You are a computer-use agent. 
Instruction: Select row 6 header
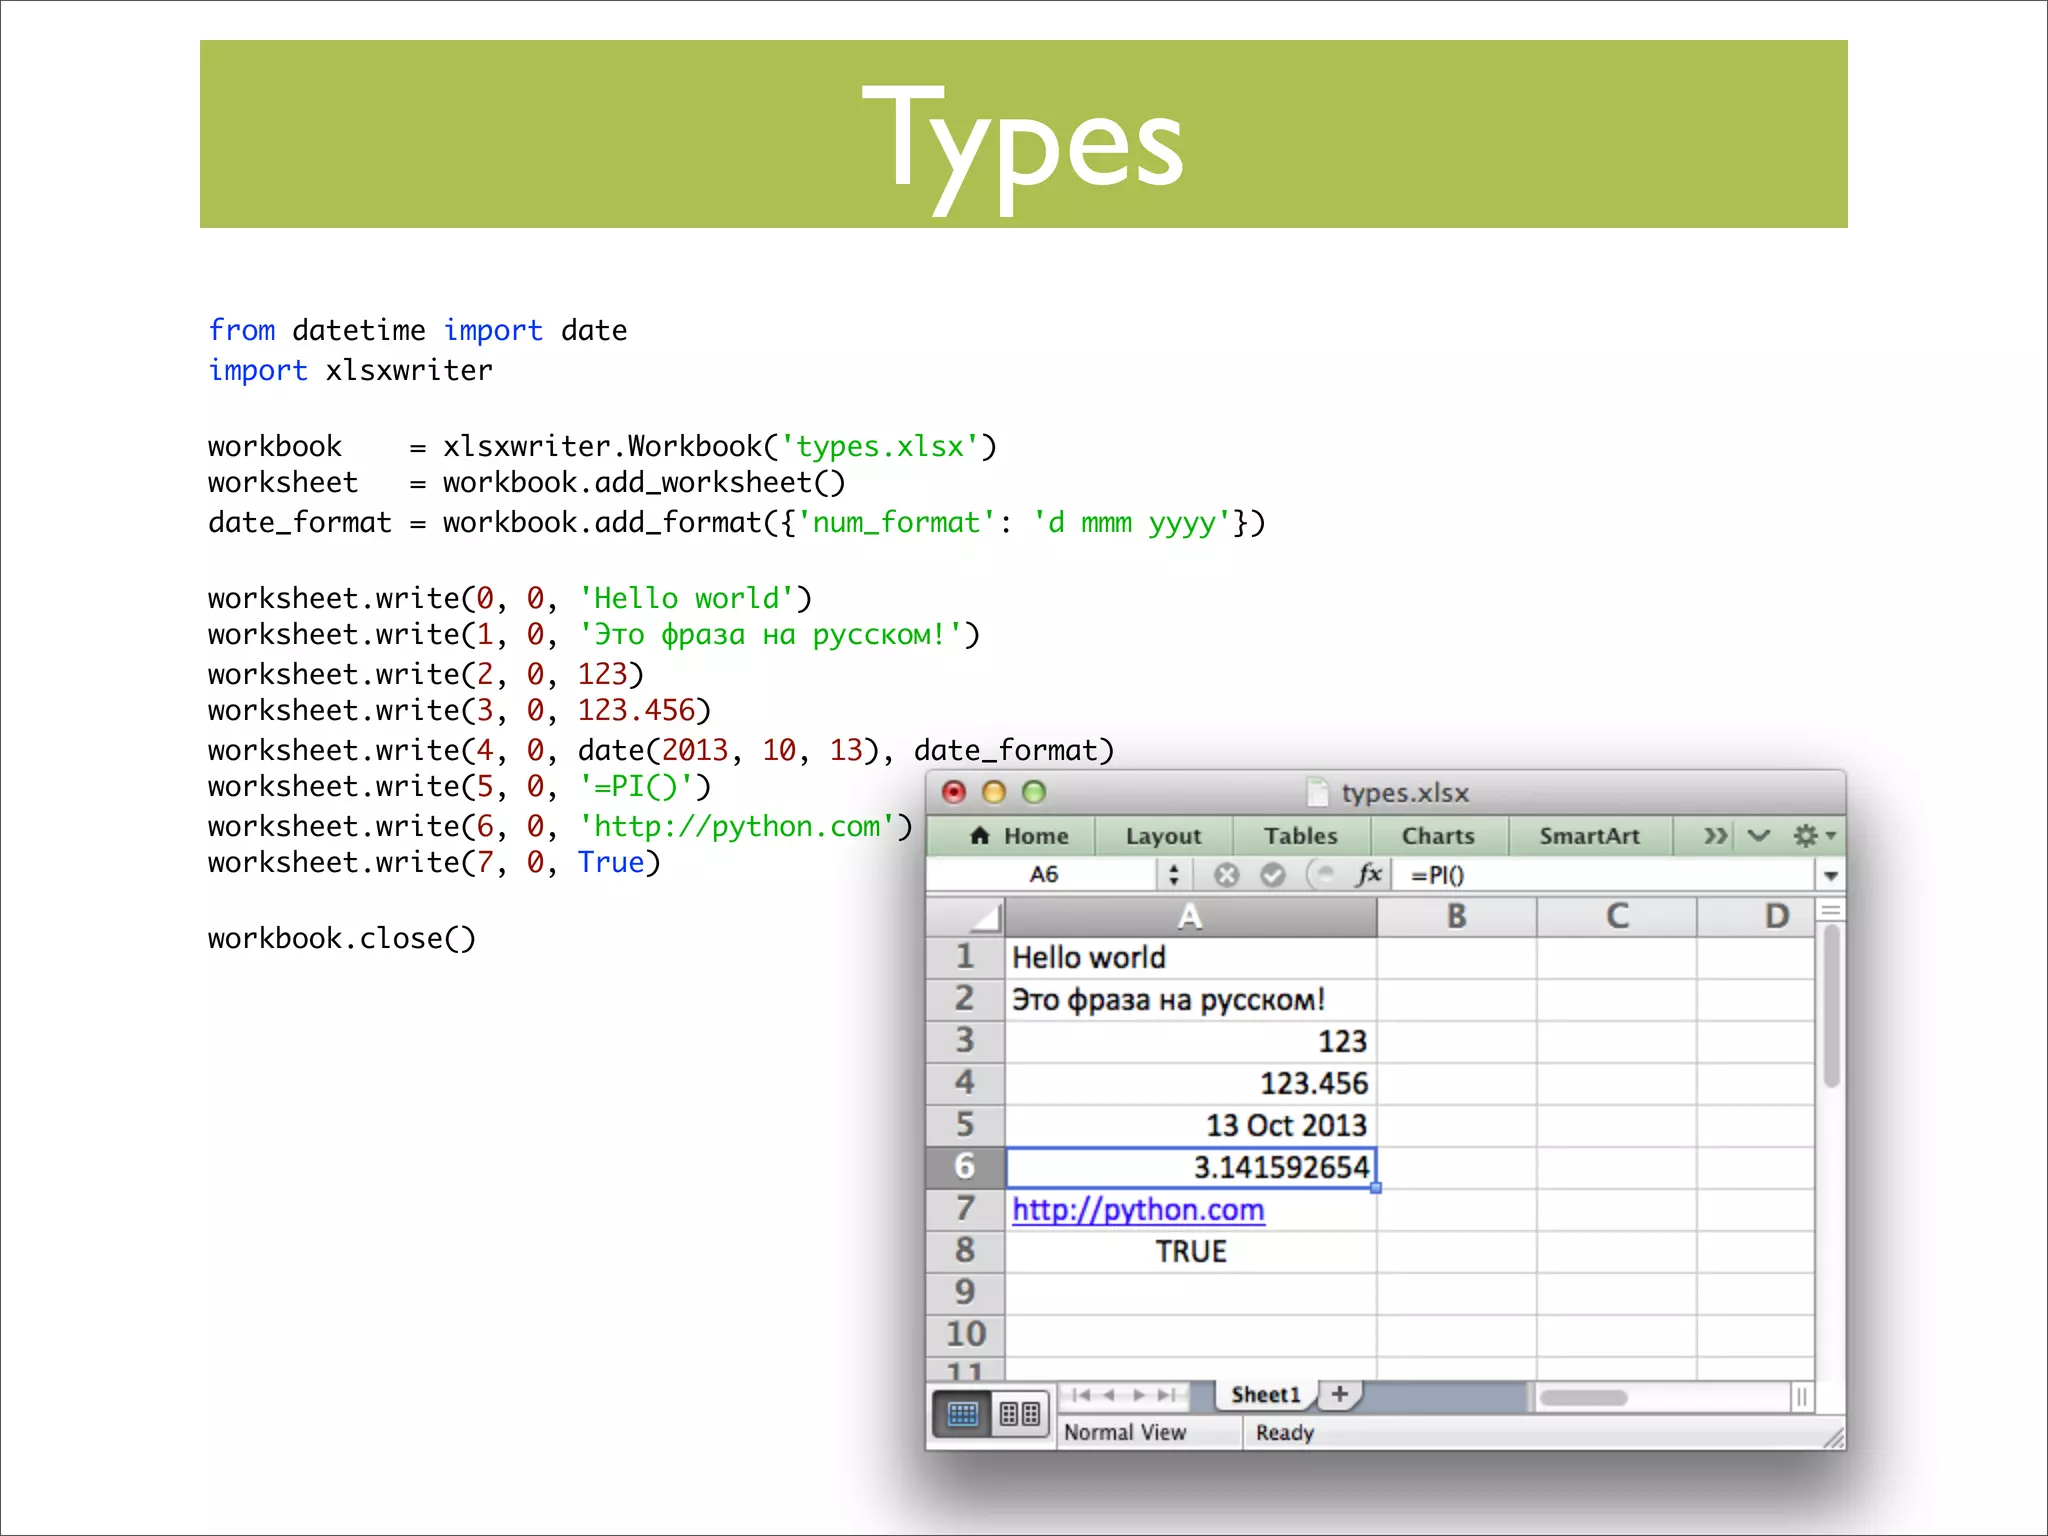[x=965, y=1167]
